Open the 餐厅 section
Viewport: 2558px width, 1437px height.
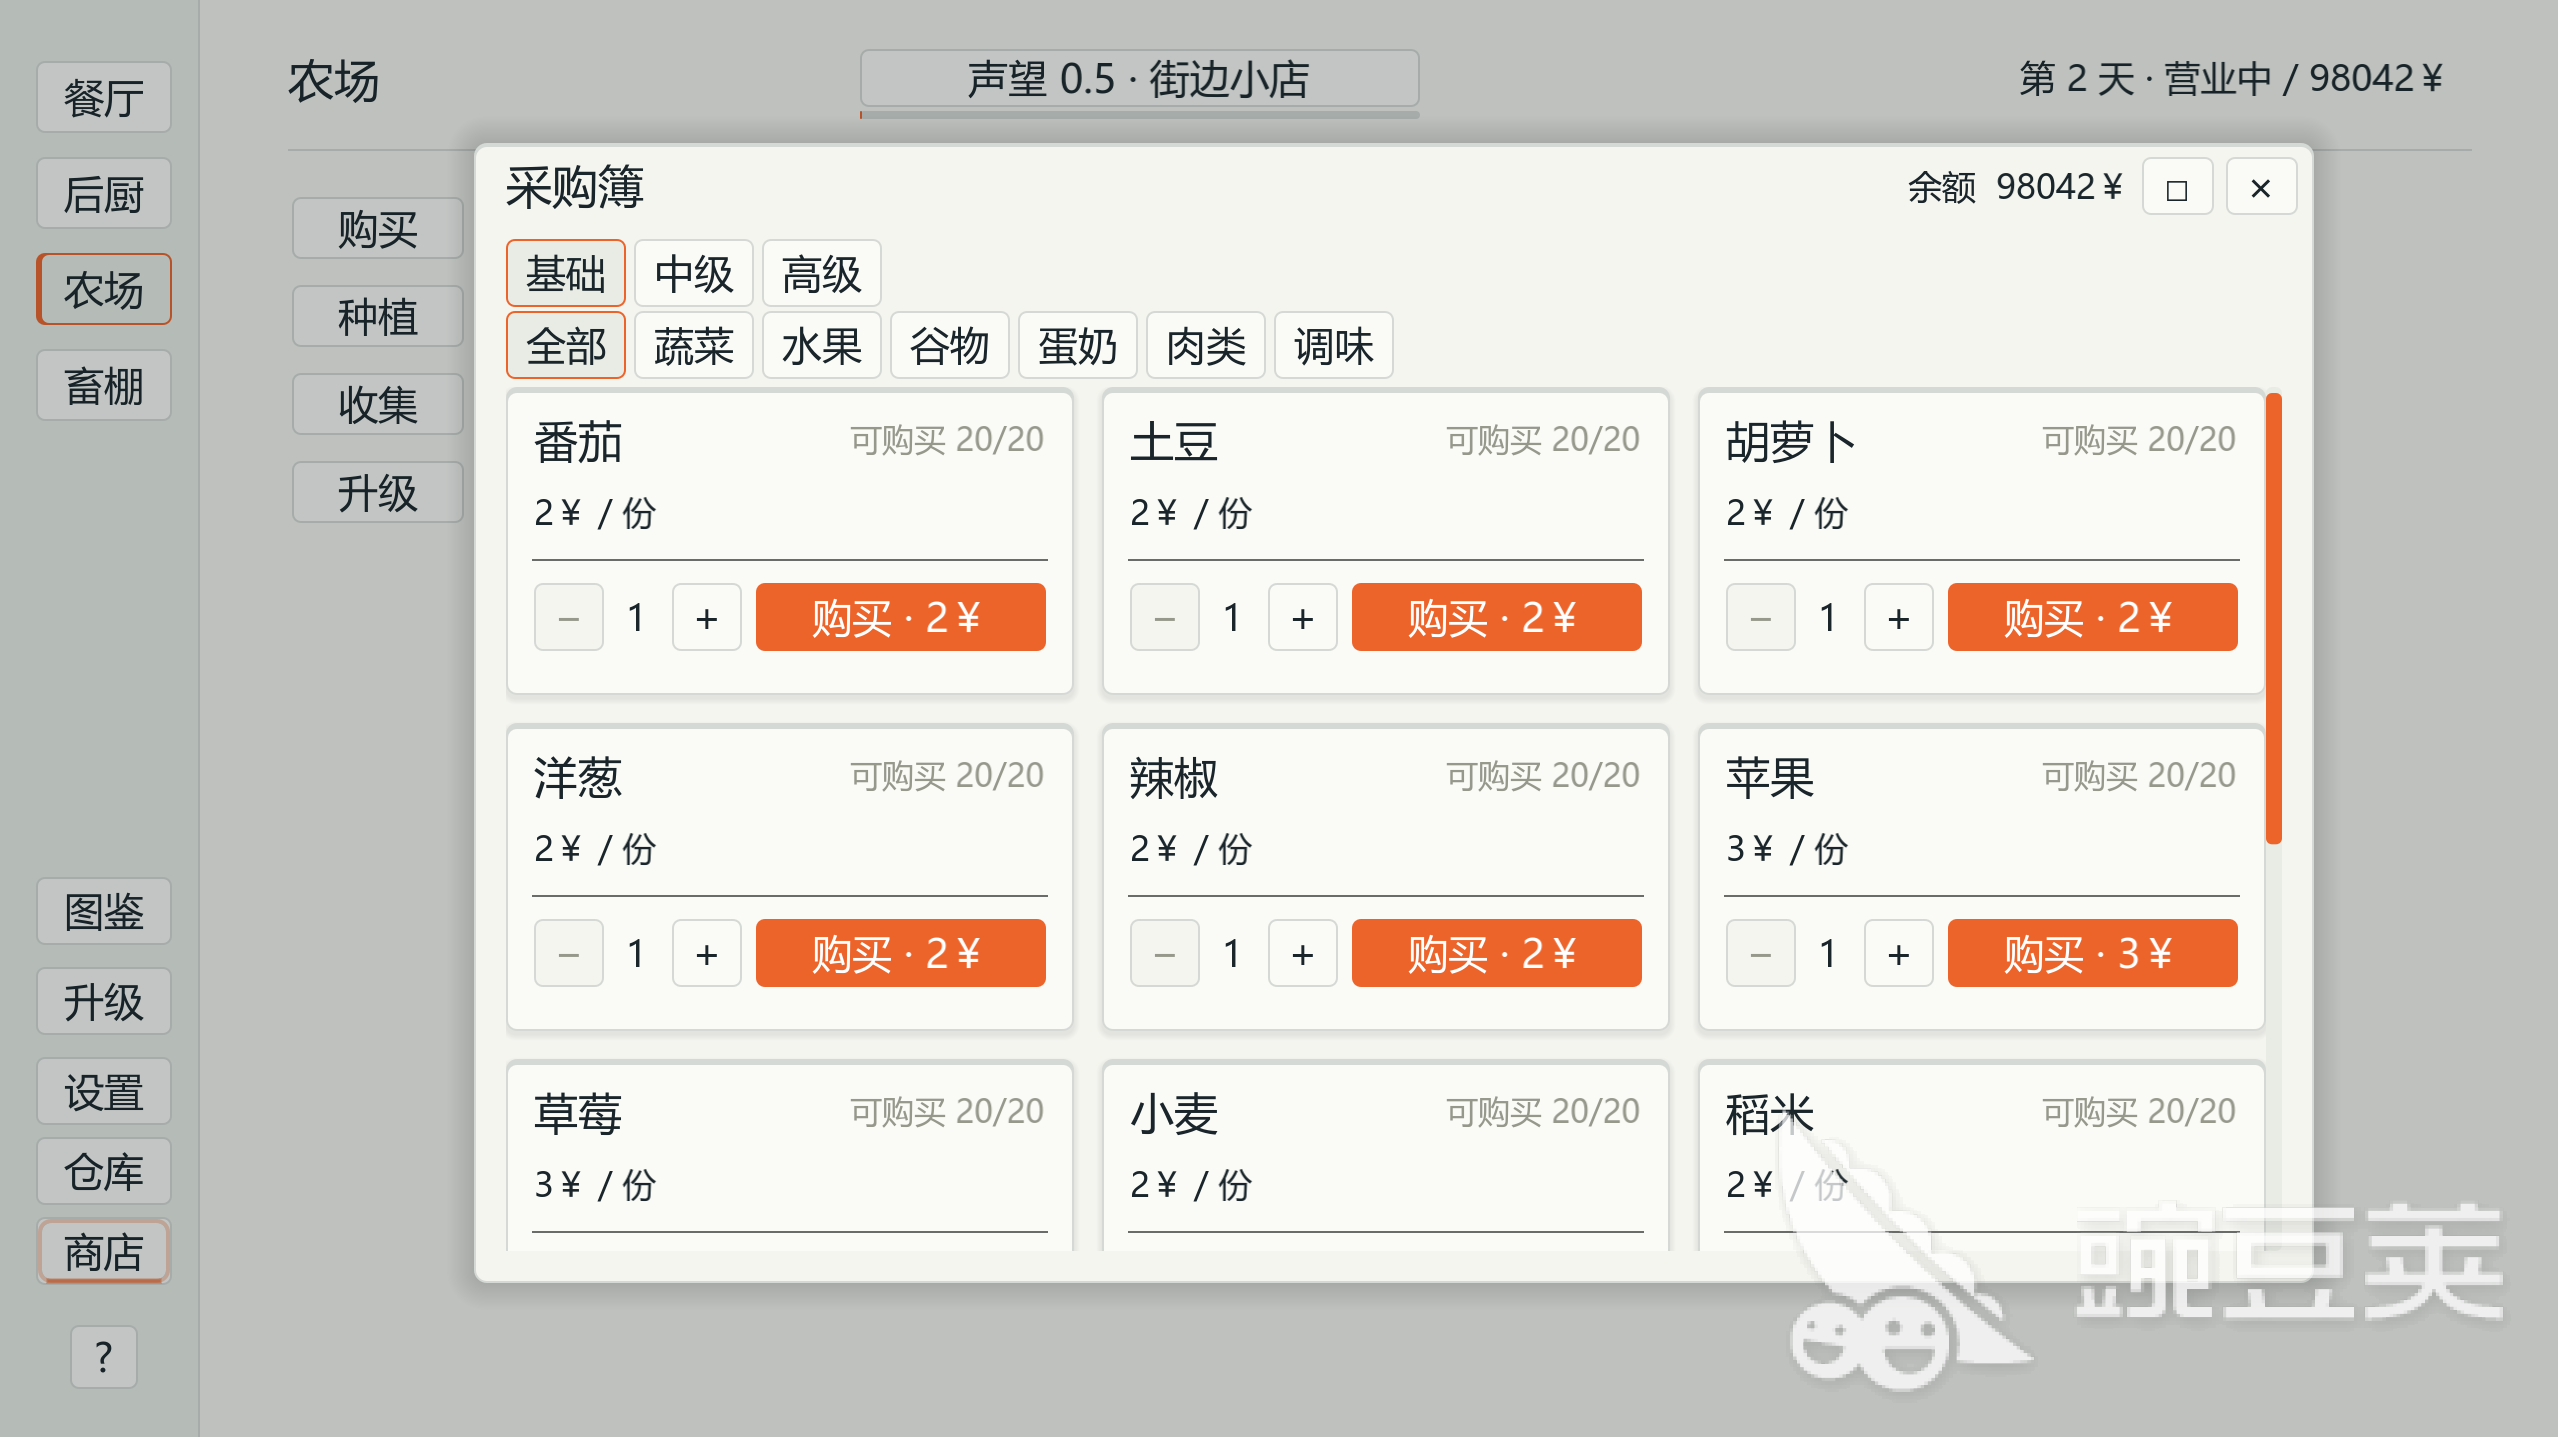pyautogui.click(x=104, y=98)
